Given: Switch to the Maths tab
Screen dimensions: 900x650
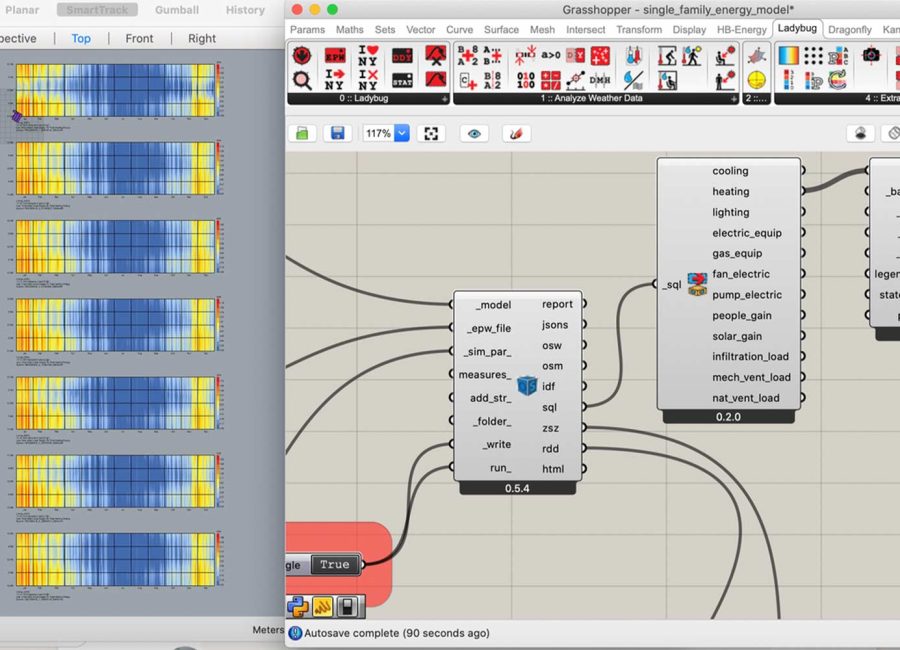Looking at the screenshot, I should [x=350, y=29].
